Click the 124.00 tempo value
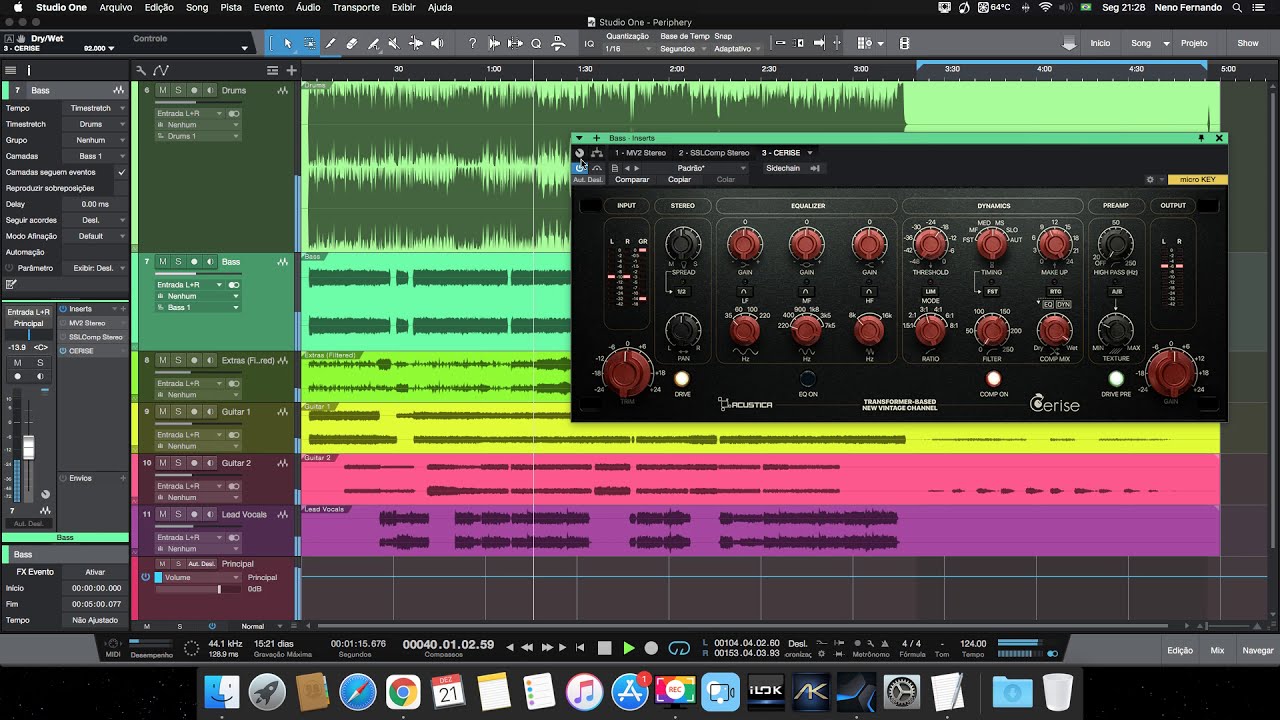Screen dimensions: 1280x720 (973, 644)
